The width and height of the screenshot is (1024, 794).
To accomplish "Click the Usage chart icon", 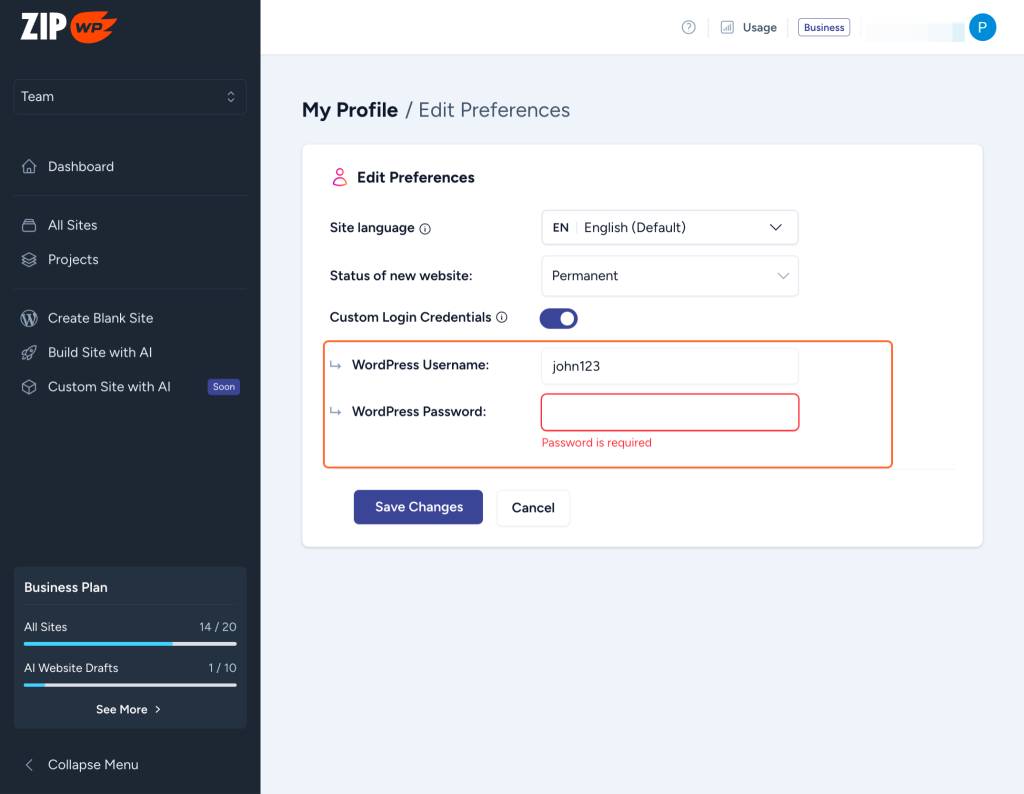I will (729, 27).
